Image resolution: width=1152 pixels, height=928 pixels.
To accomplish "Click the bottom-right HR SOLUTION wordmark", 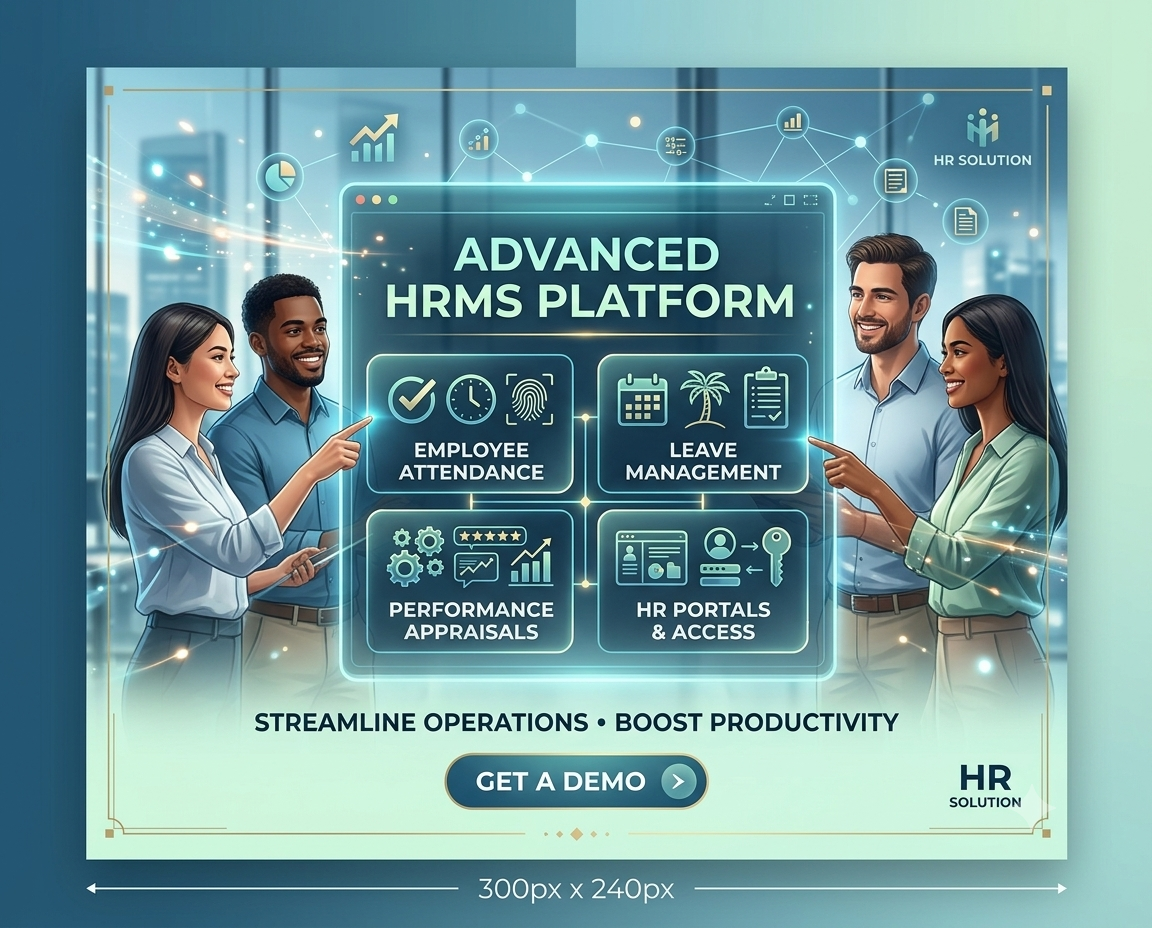I will pyautogui.click(x=985, y=786).
